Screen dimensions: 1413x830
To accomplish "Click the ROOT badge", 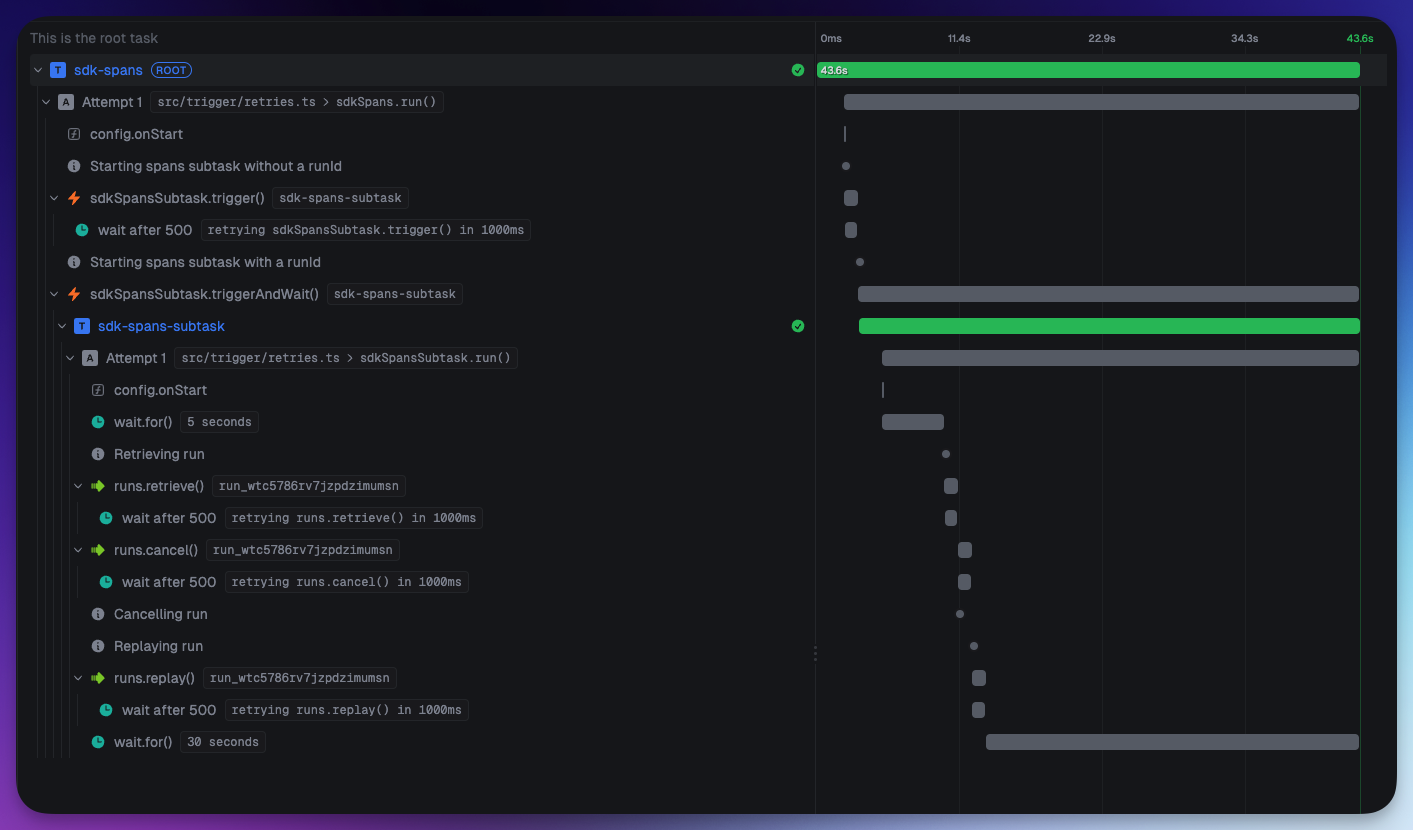I will point(171,70).
